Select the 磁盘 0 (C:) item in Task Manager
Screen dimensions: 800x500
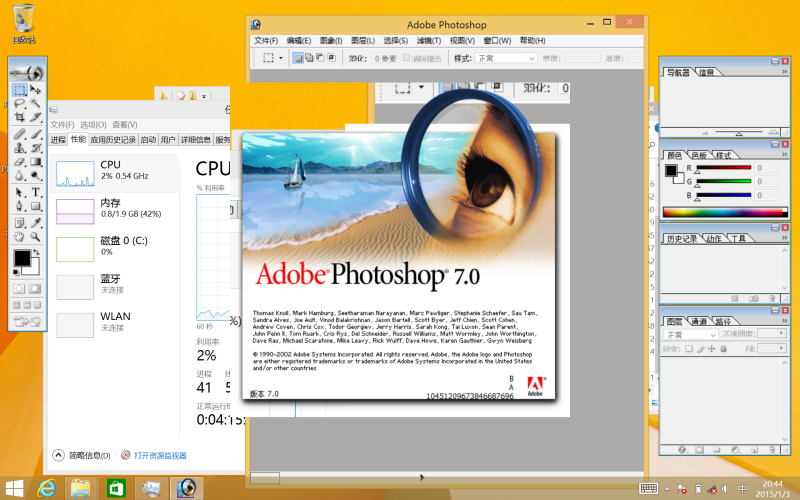point(114,248)
